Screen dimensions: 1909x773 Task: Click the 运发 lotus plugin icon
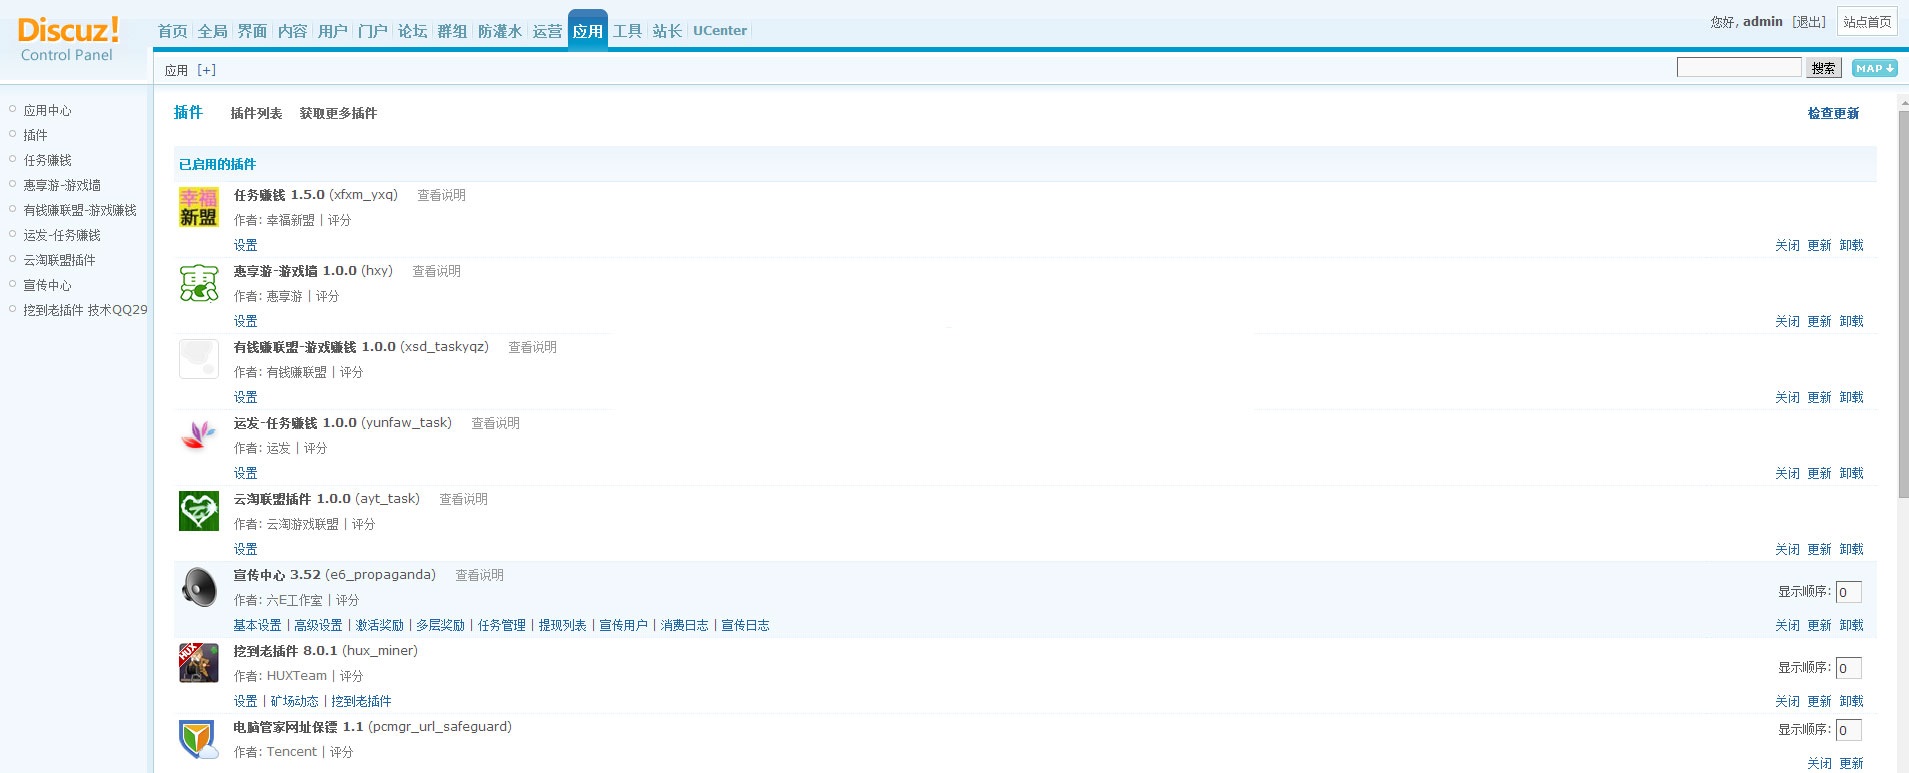(x=198, y=435)
